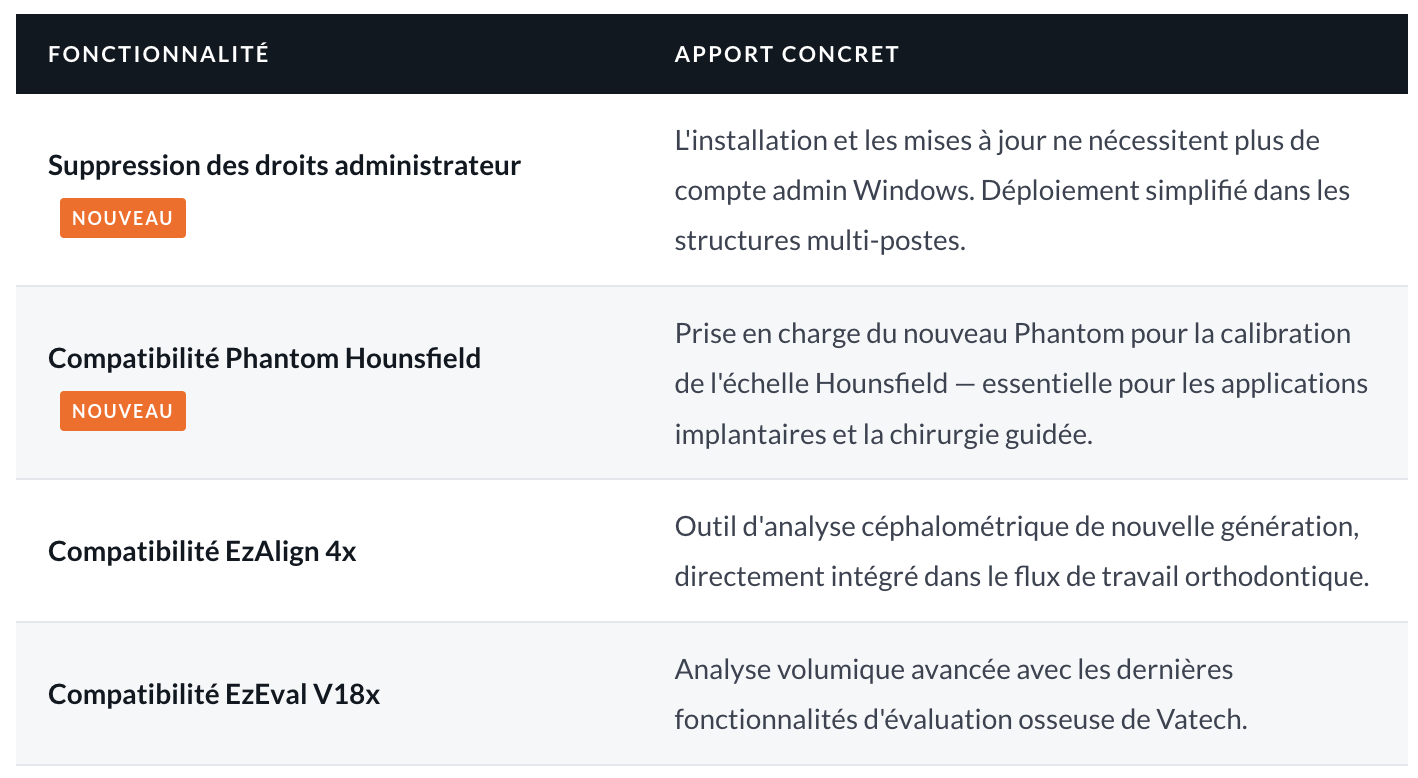Select the "Suppression des droits administrateur" feature title
This screenshot has height=778, width=1418.
coord(284,165)
